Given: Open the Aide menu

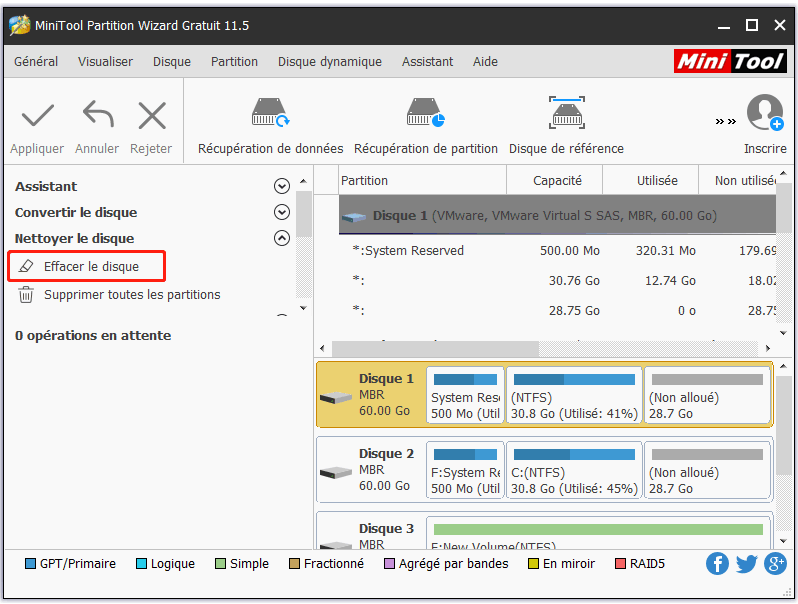Looking at the screenshot, I should (485, 62).
